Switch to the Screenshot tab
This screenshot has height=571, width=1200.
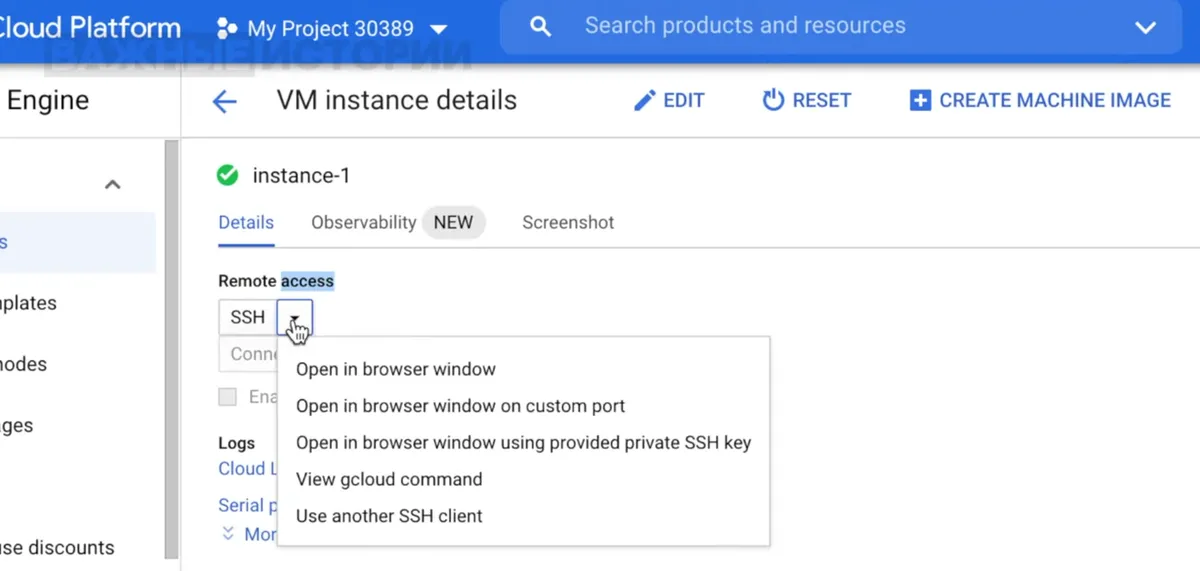click(568, 222)
